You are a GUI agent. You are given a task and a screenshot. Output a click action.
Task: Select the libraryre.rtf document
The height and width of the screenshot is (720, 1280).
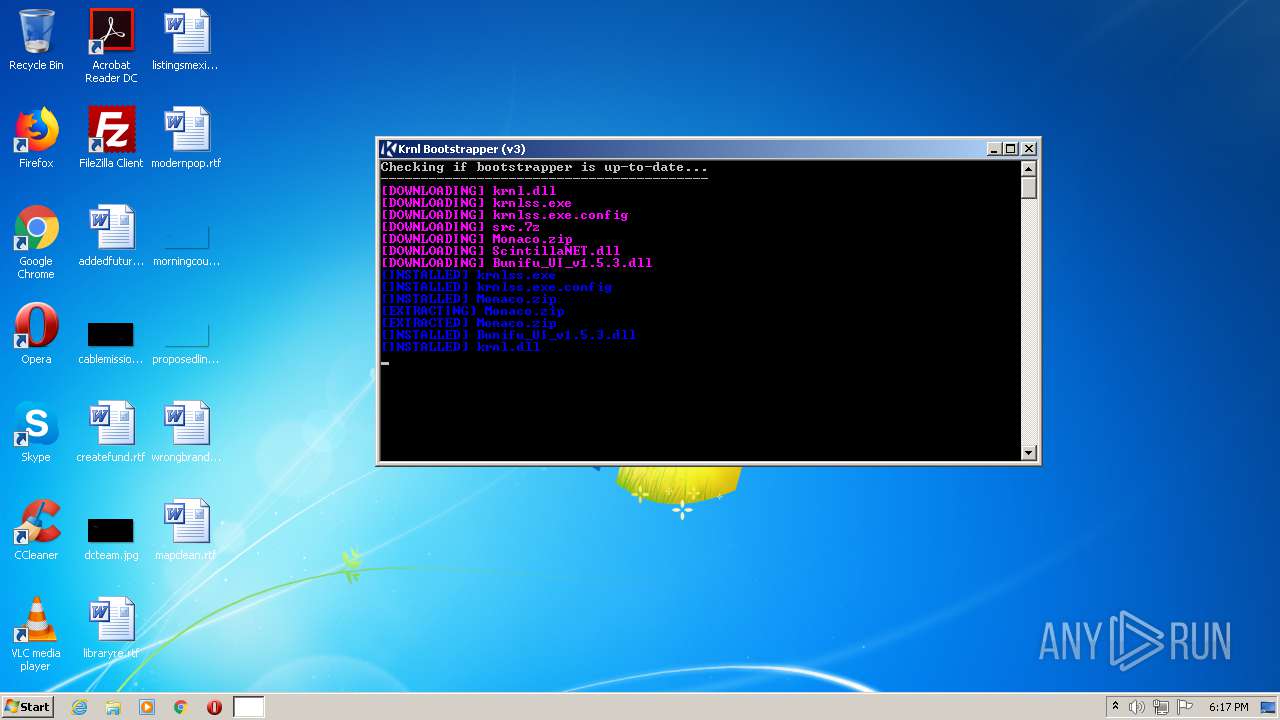[111, 628]
